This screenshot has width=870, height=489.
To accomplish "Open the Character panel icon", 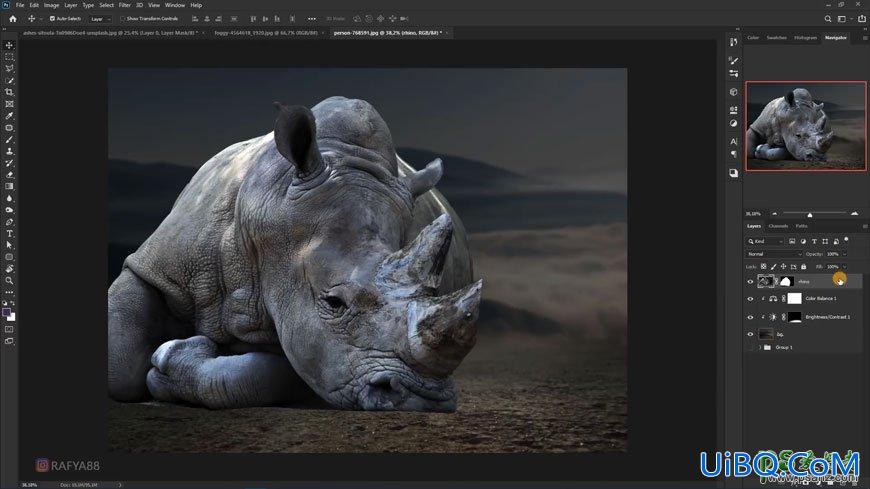I will click(x=734, y=142).
